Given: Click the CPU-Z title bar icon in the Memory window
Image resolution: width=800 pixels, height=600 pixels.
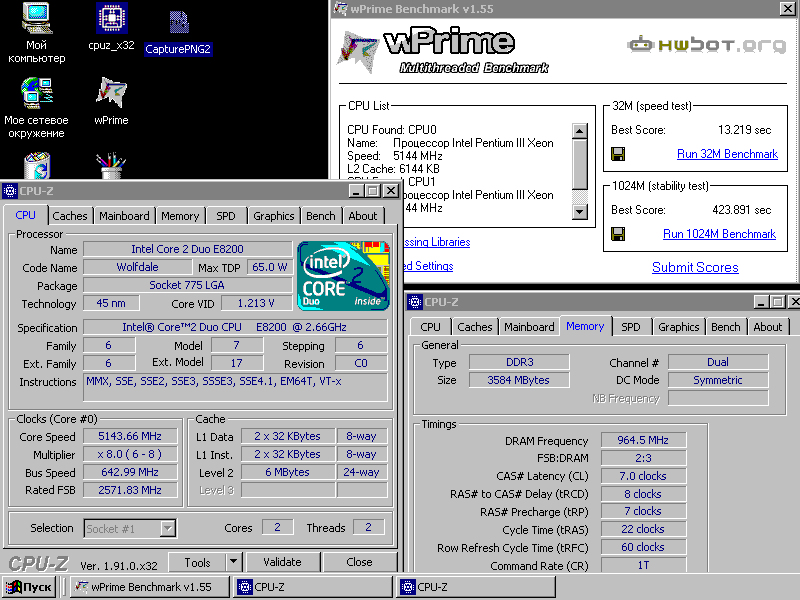Looking at the screenshot, I should (415, 302).
